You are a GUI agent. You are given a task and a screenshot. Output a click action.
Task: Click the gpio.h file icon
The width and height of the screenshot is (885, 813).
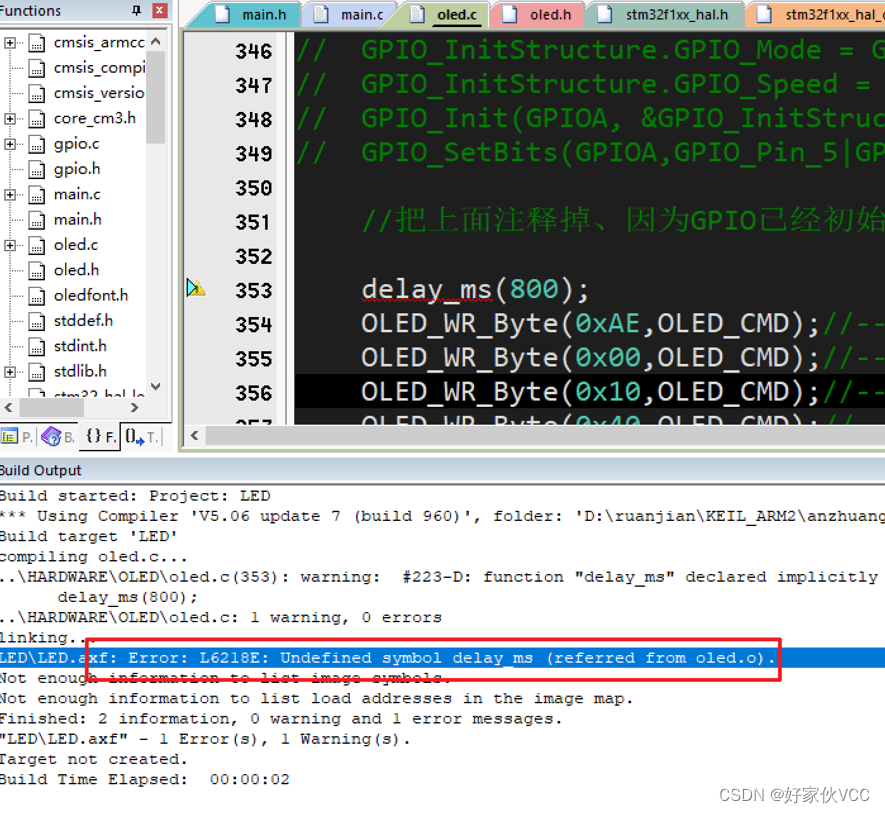pyautogui.click(x=37, y=169)
